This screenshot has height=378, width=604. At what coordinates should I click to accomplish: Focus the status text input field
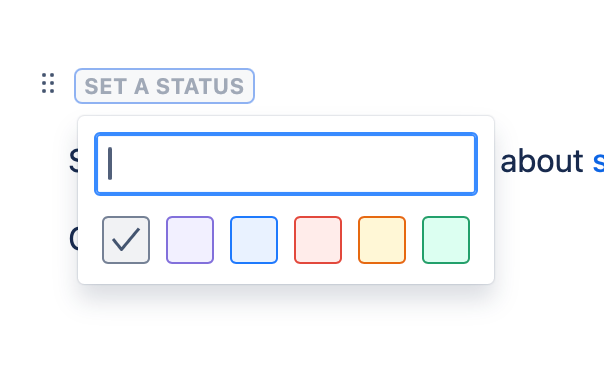click(x=286, y=164)
